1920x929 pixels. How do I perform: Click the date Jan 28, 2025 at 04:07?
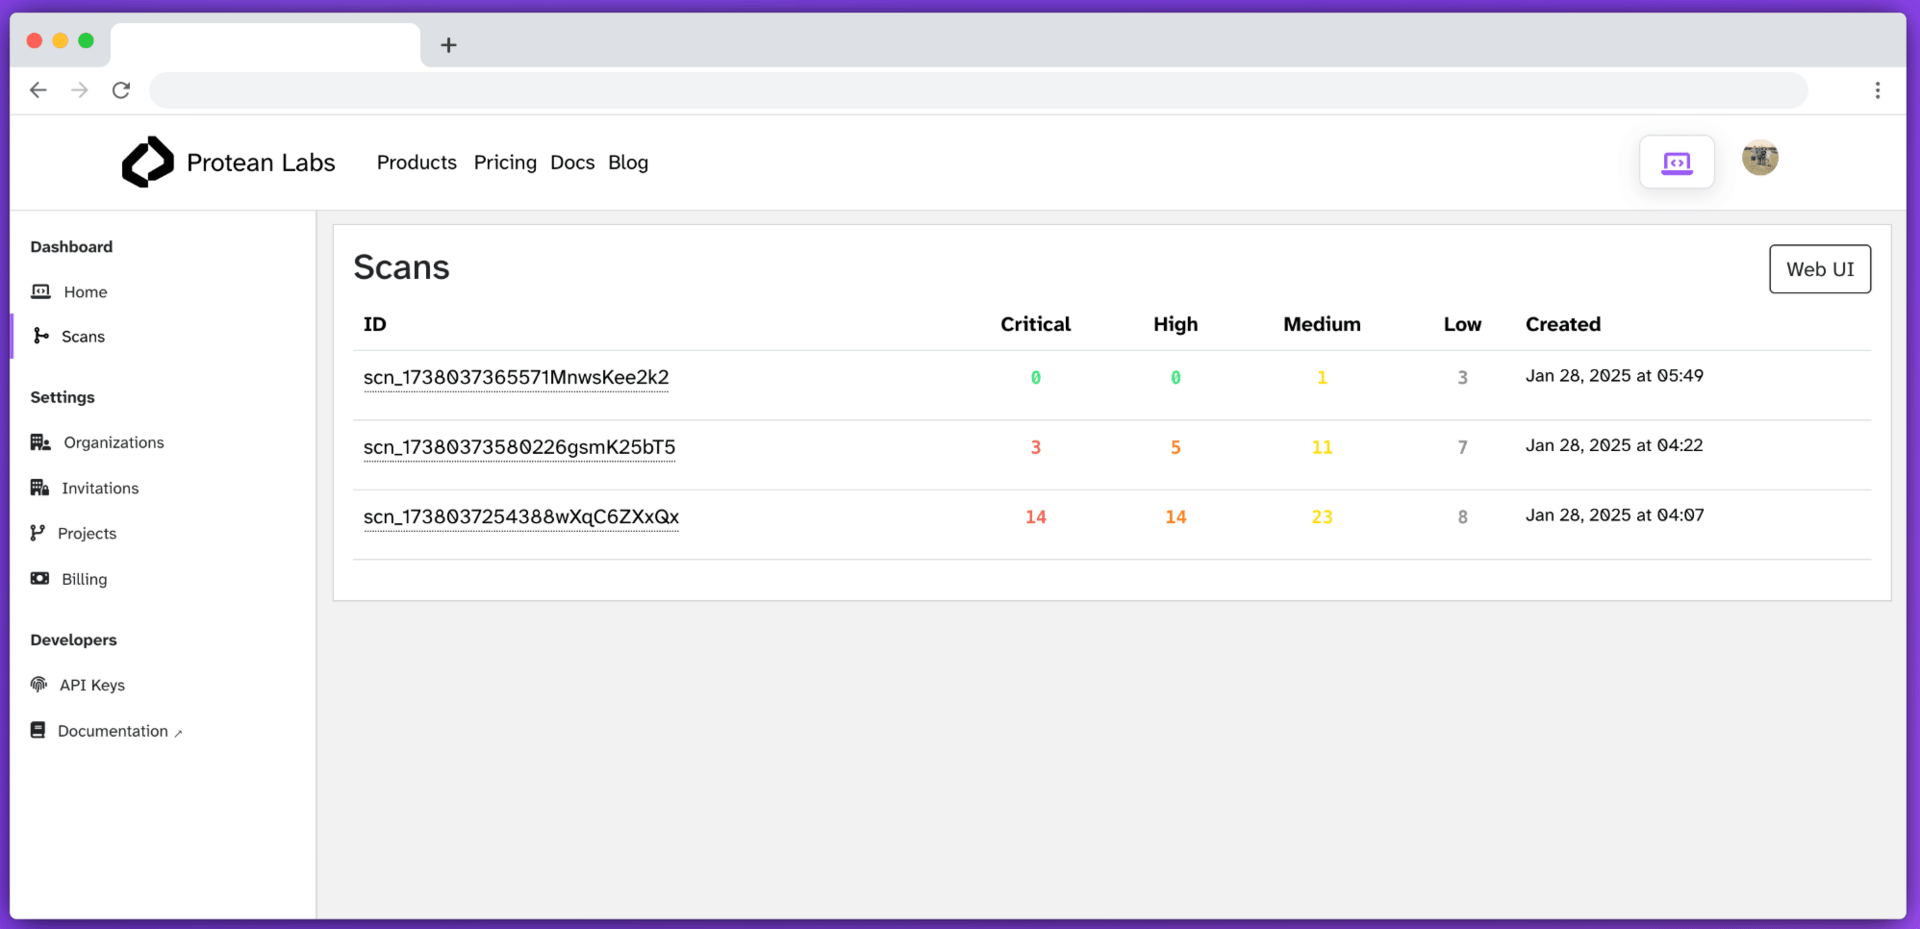point(1614,515)
